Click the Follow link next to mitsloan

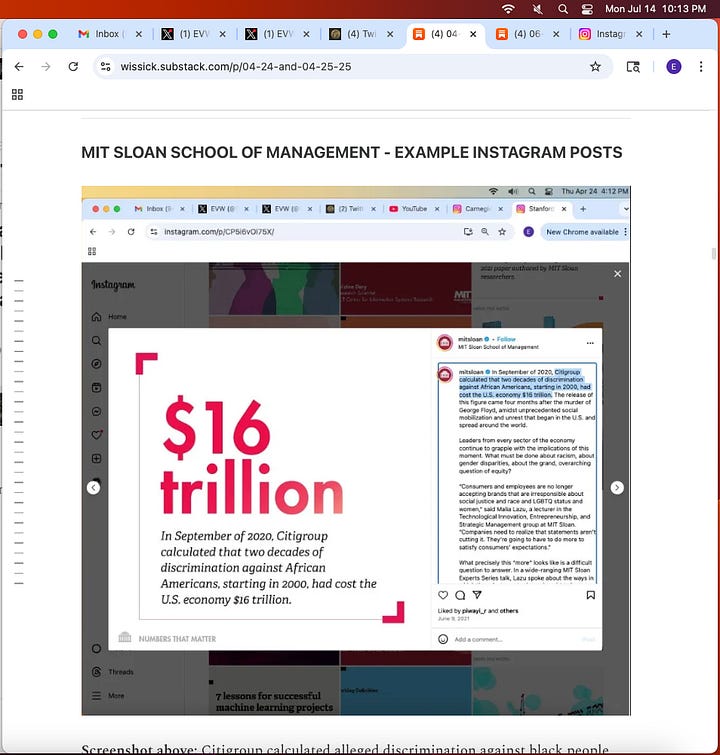click(506, 339)
